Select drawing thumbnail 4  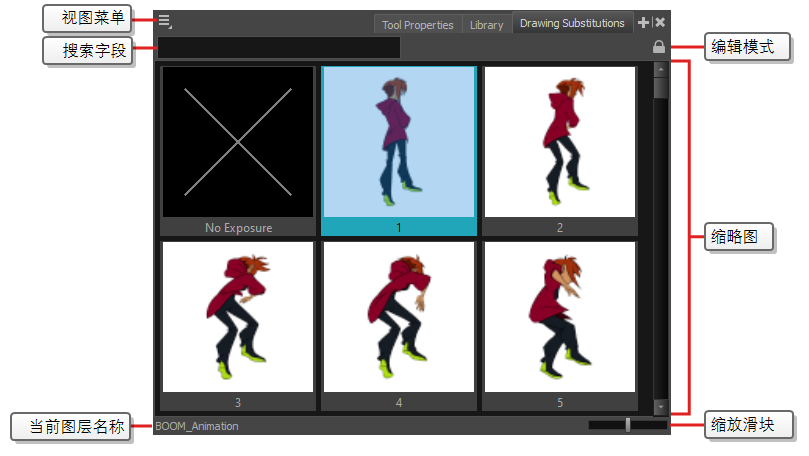pyautogui.click(x=398, y=317)
